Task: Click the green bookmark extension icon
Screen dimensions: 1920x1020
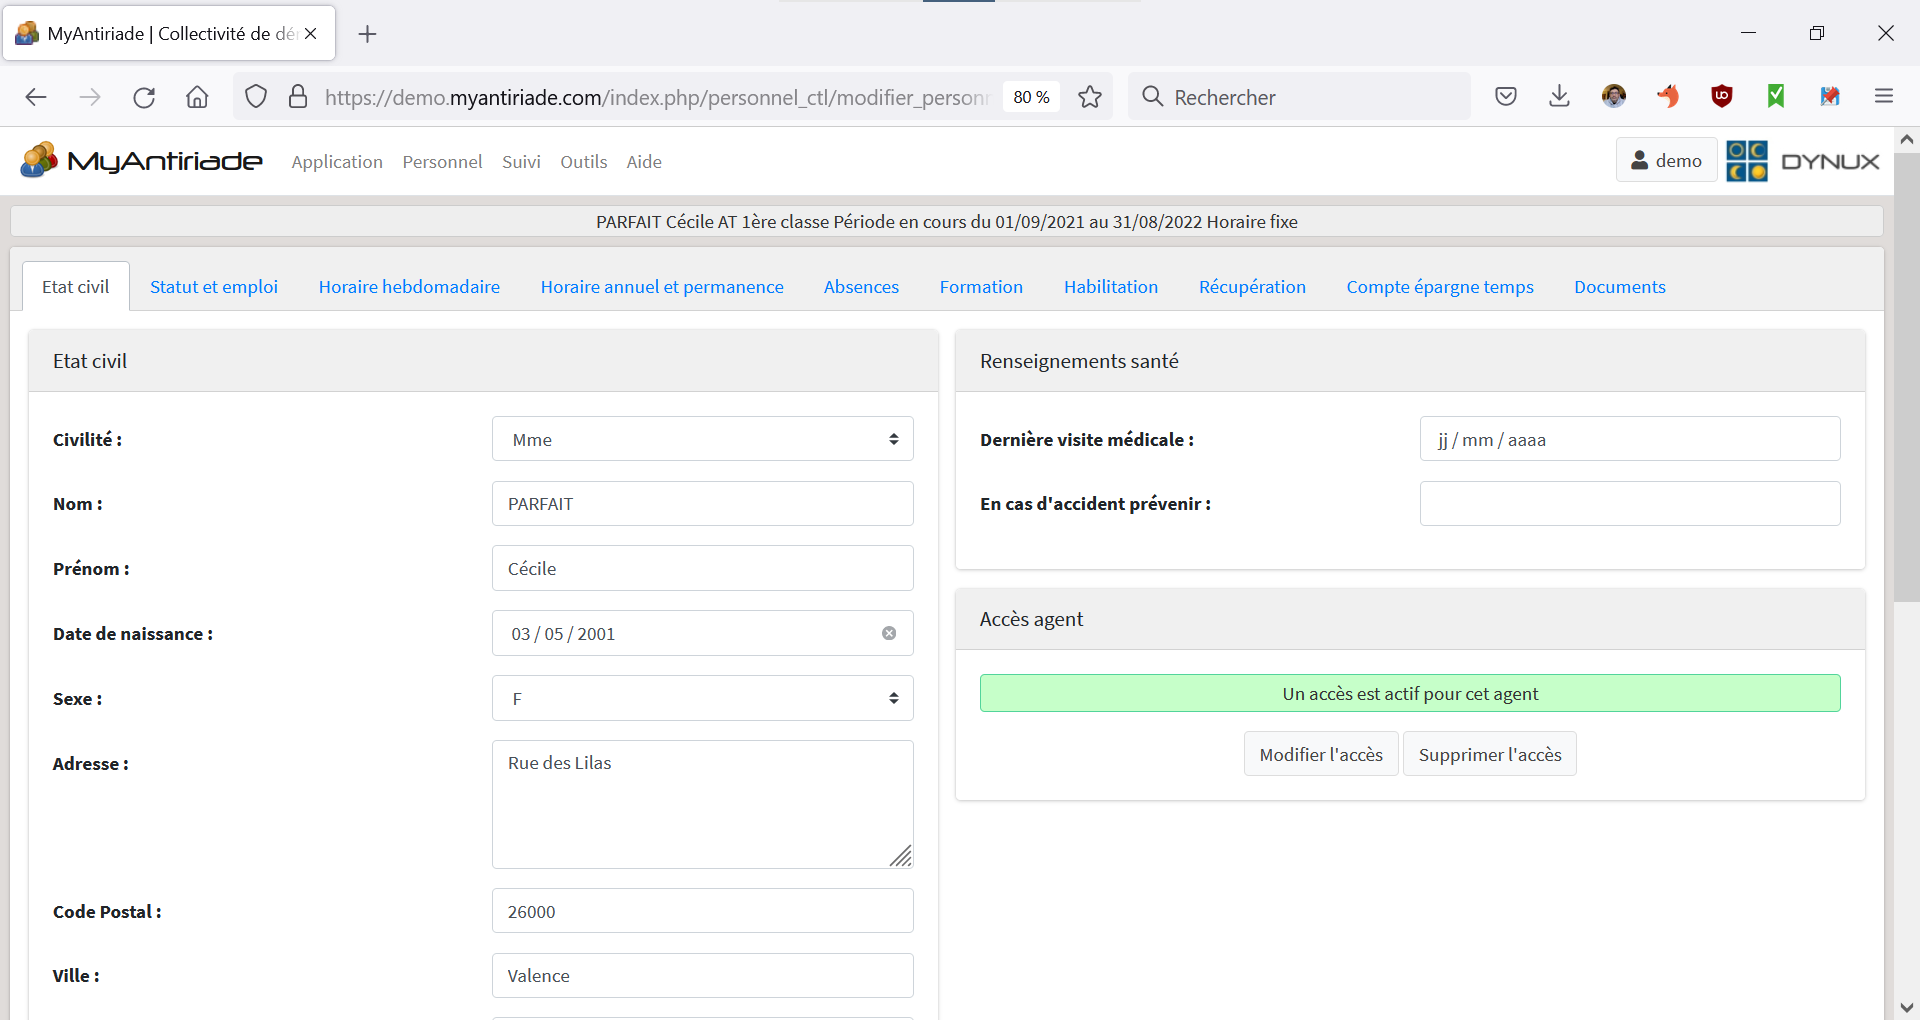Action: (x=1776, y=96)
